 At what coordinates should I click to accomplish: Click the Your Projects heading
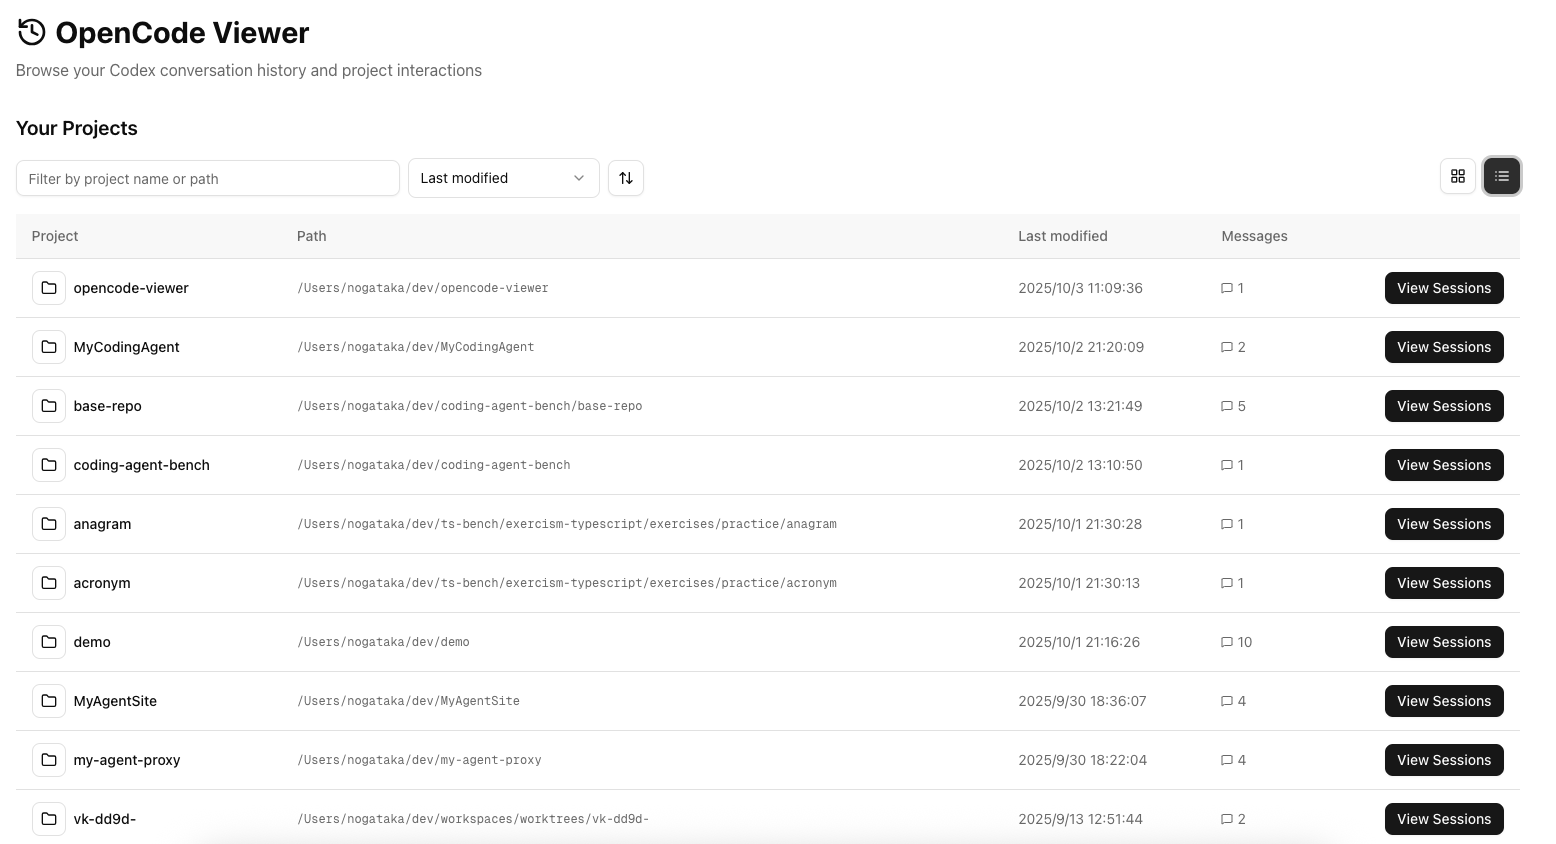click(x=77, y=128)
